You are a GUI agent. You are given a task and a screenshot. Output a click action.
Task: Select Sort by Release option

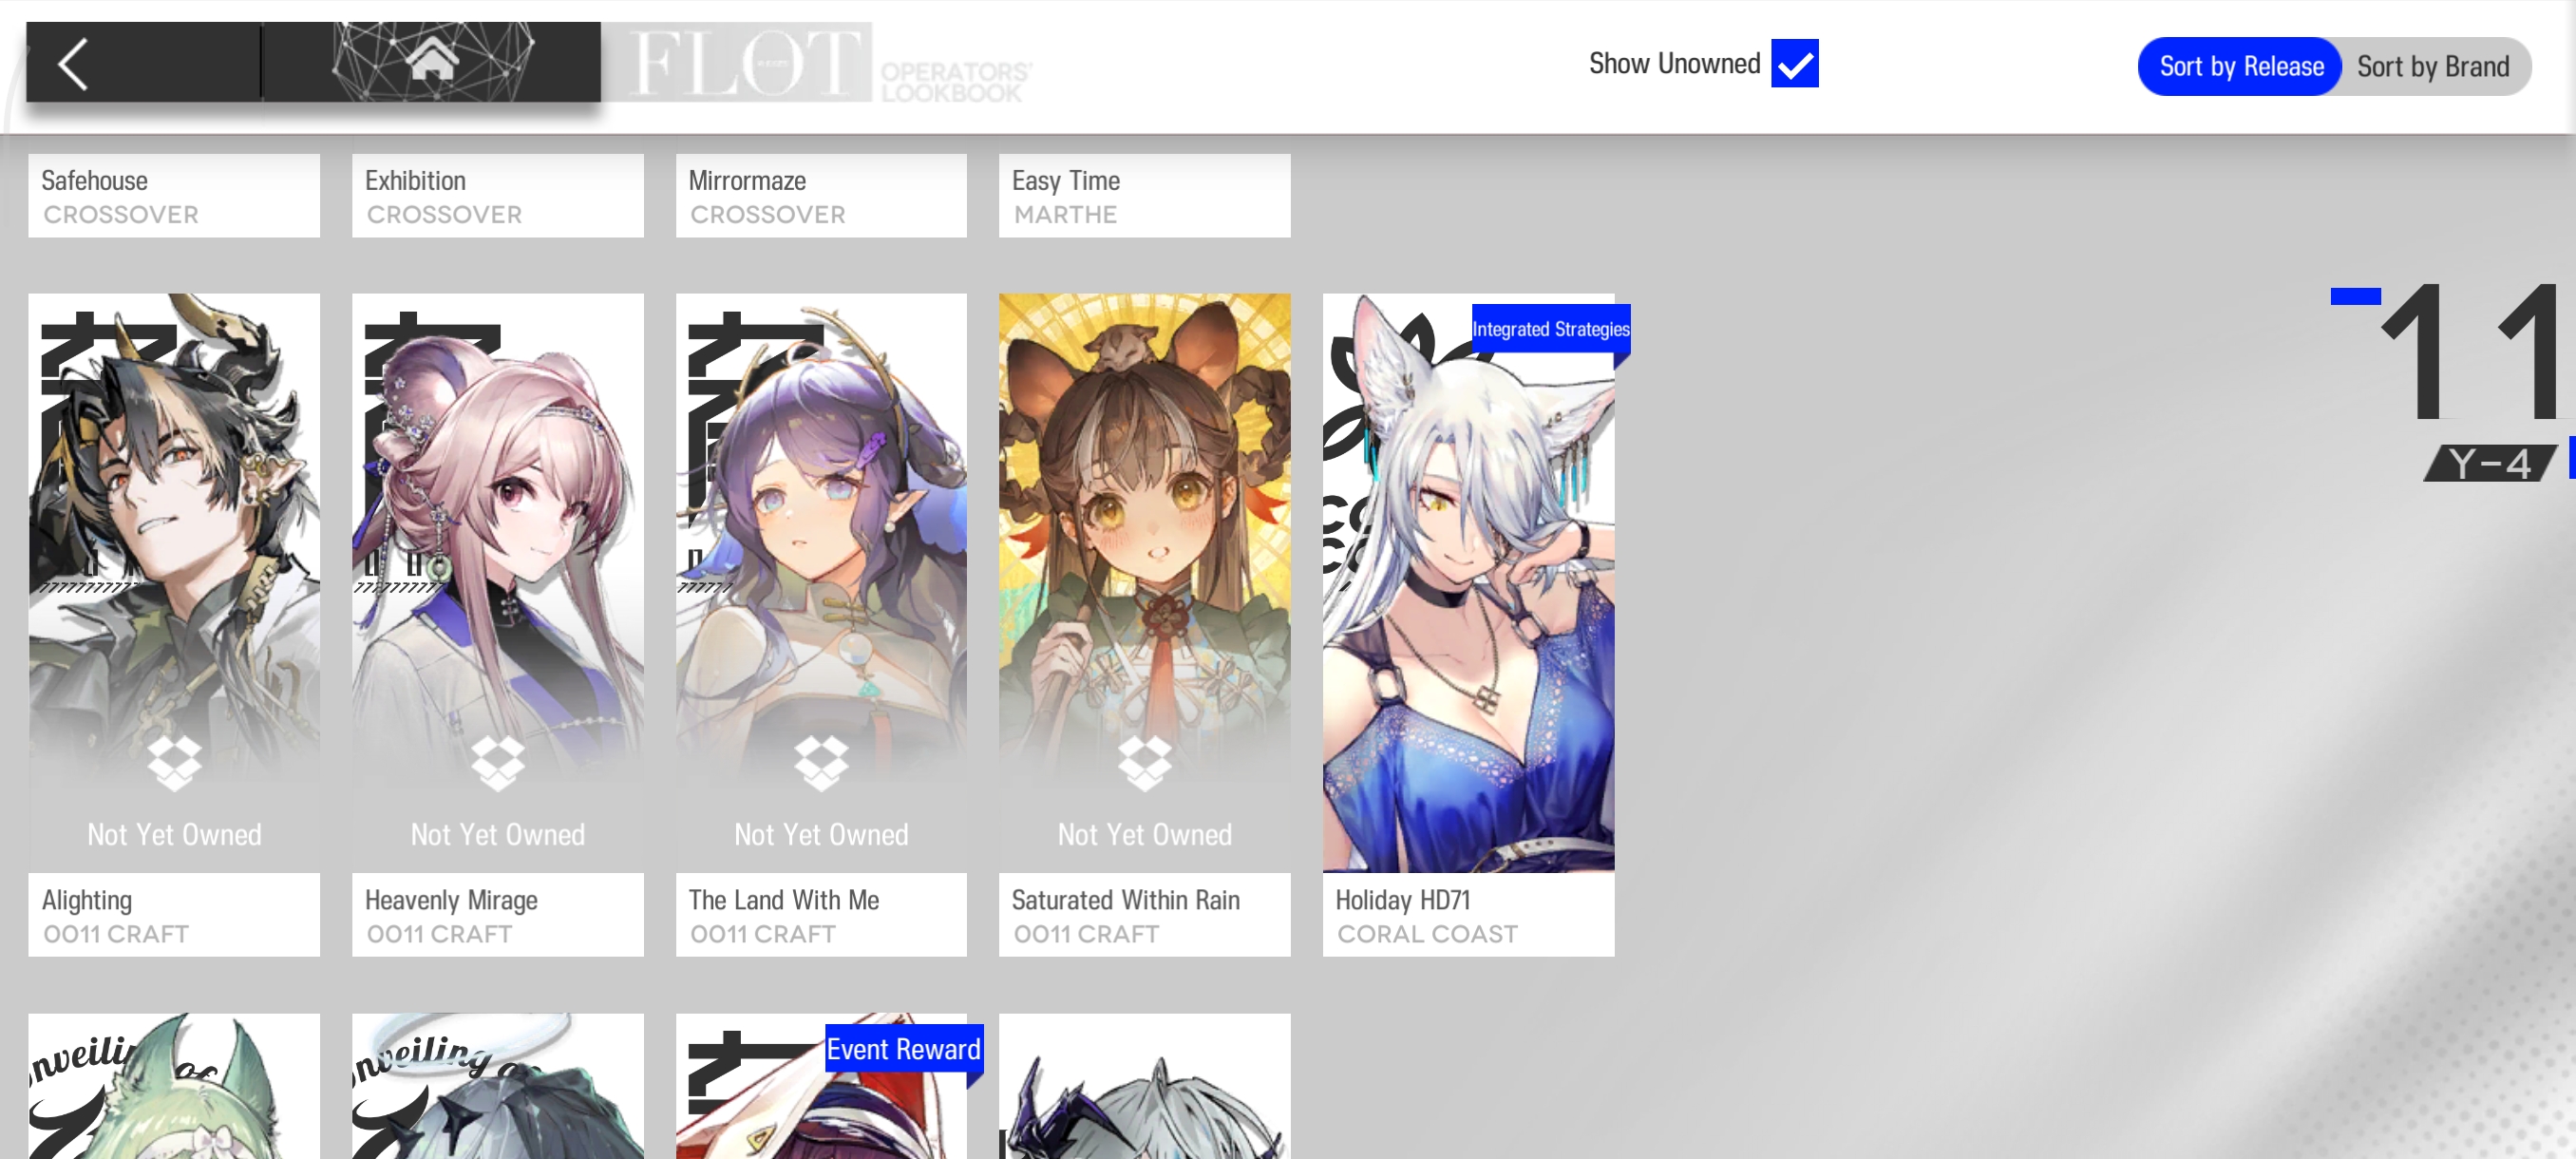[2240, 66]
